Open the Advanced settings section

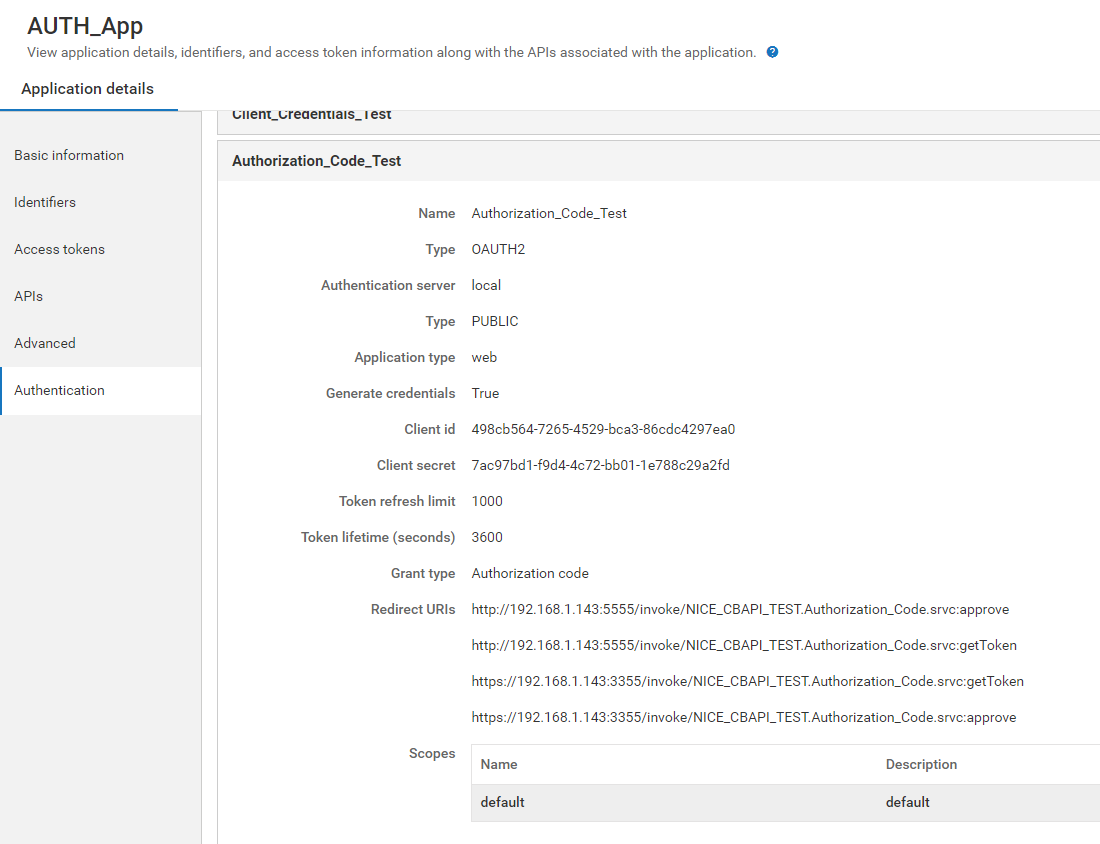(x=45, y=343)
